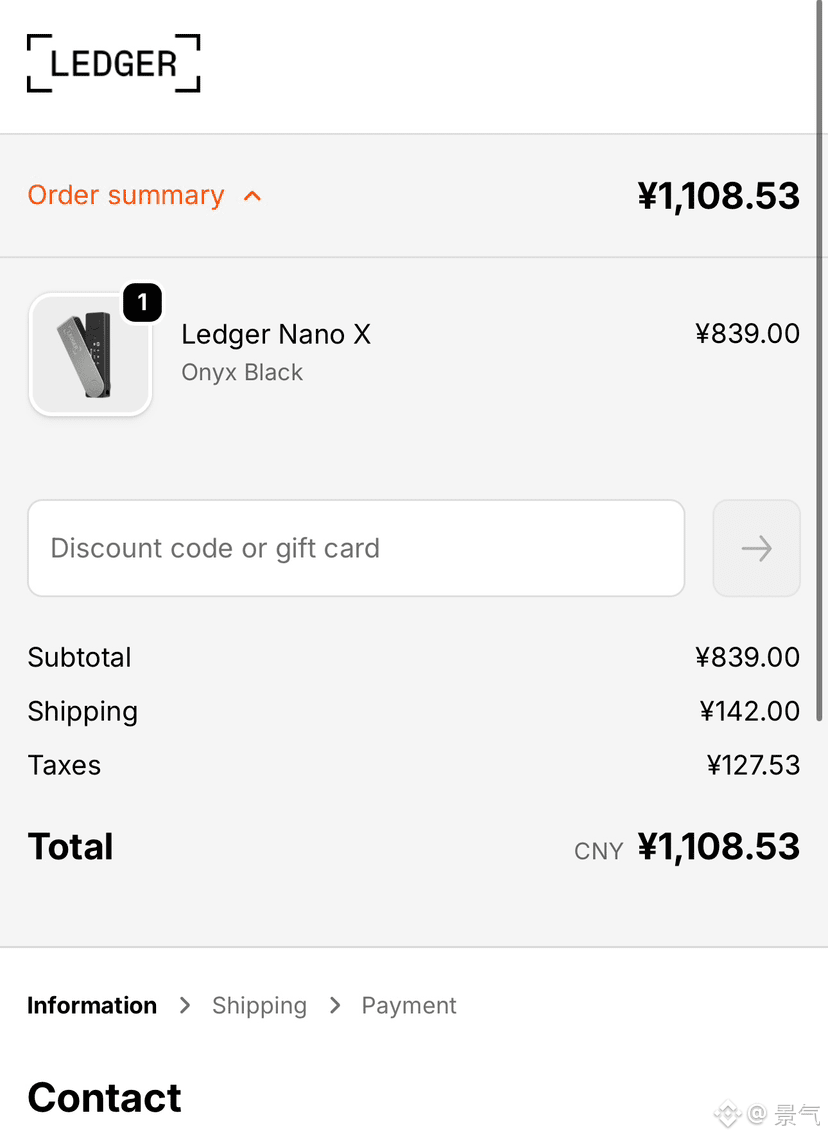Click chevron between Shipping and Payment
The image size is (828, 1140).
pos(334,1005)
